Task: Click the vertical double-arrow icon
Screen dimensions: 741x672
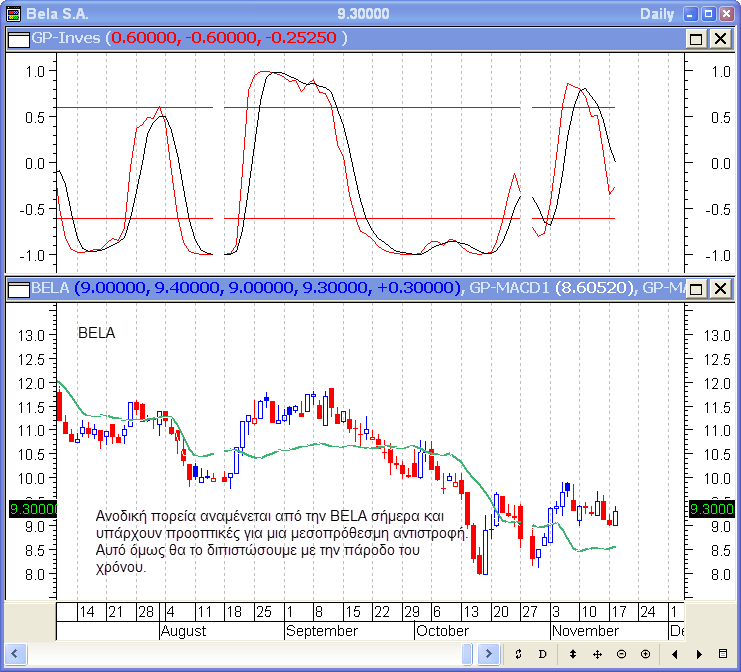Action: [x=573, y=654]
